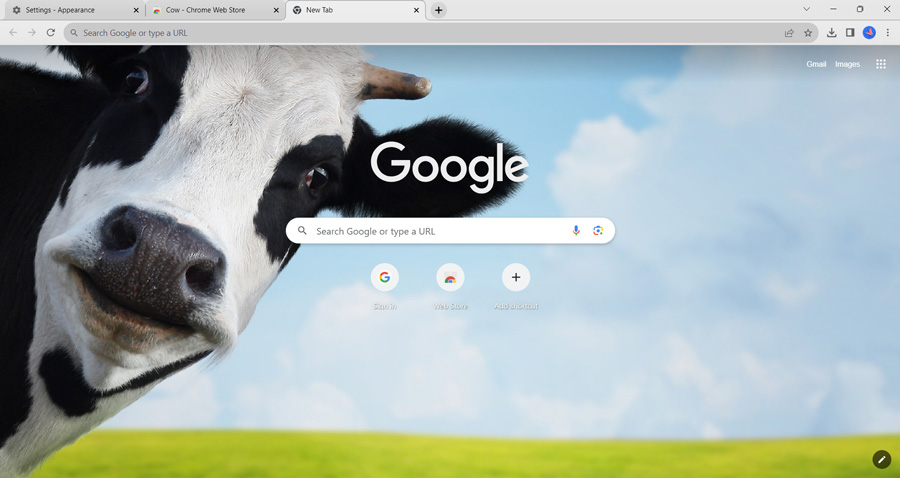Open the Images link
This screenshot has height=478, width=900.
pyautogui.click(x=847, y=64)
